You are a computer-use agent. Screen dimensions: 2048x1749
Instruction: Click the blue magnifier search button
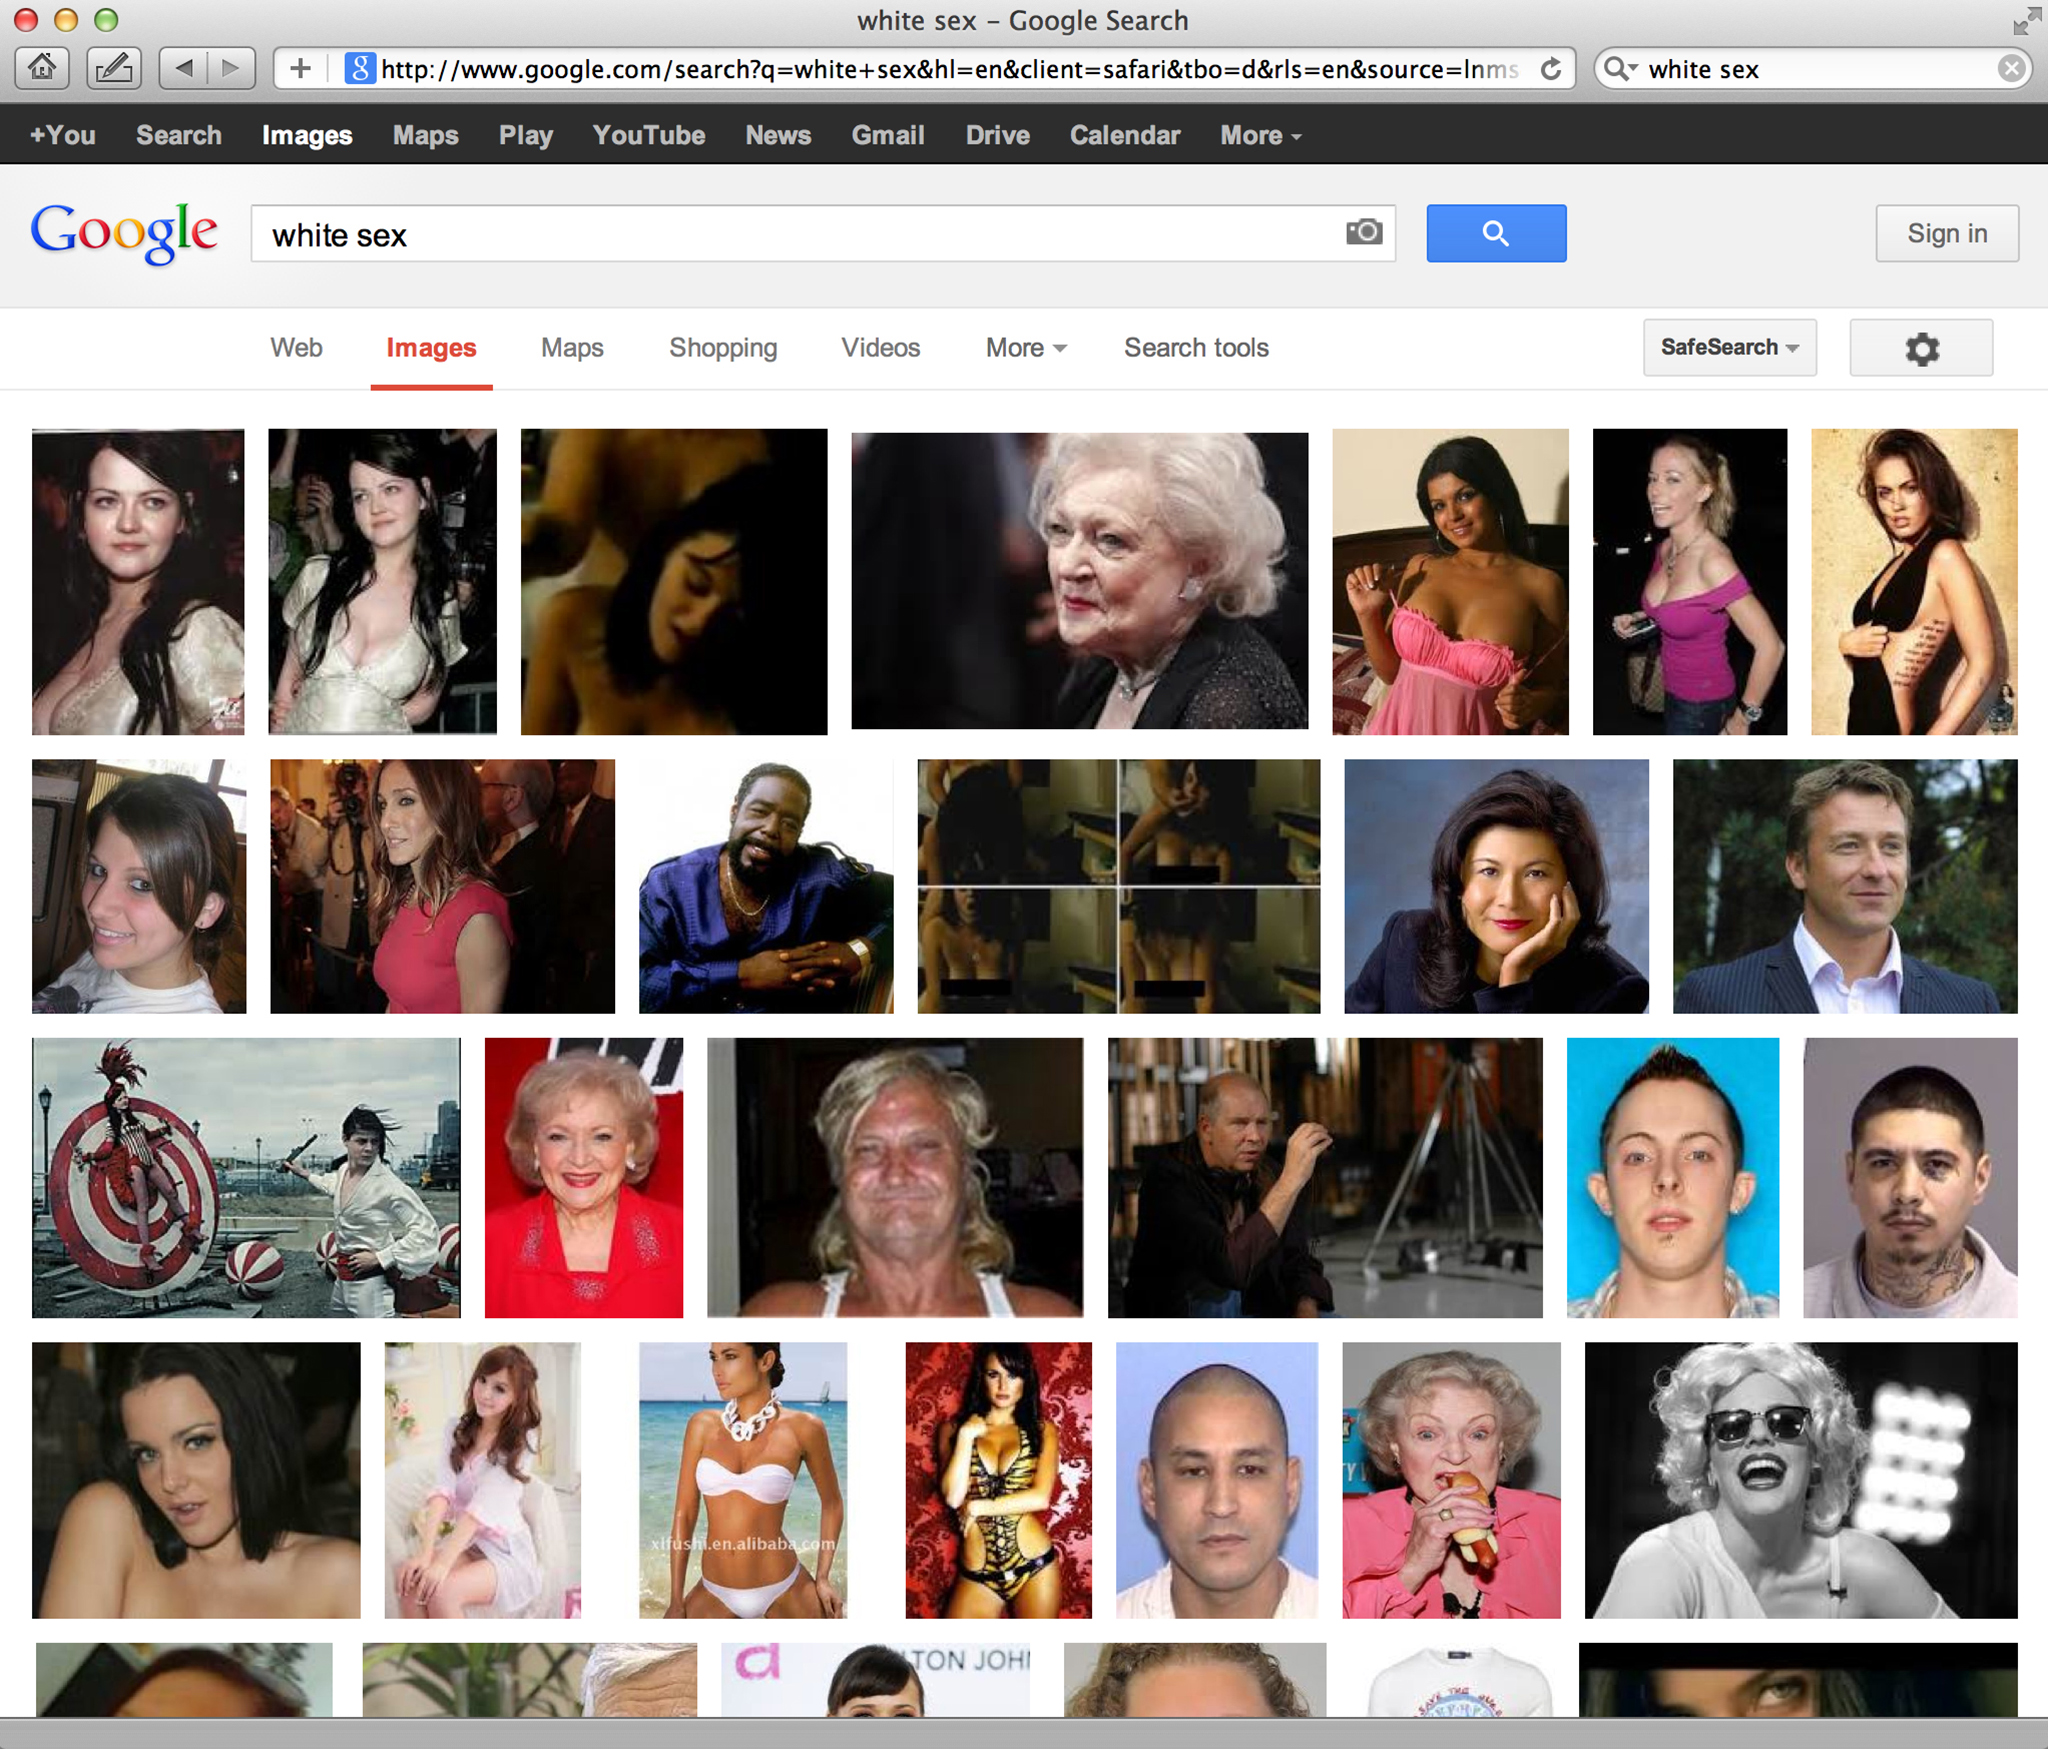[x=1495, y=233]
